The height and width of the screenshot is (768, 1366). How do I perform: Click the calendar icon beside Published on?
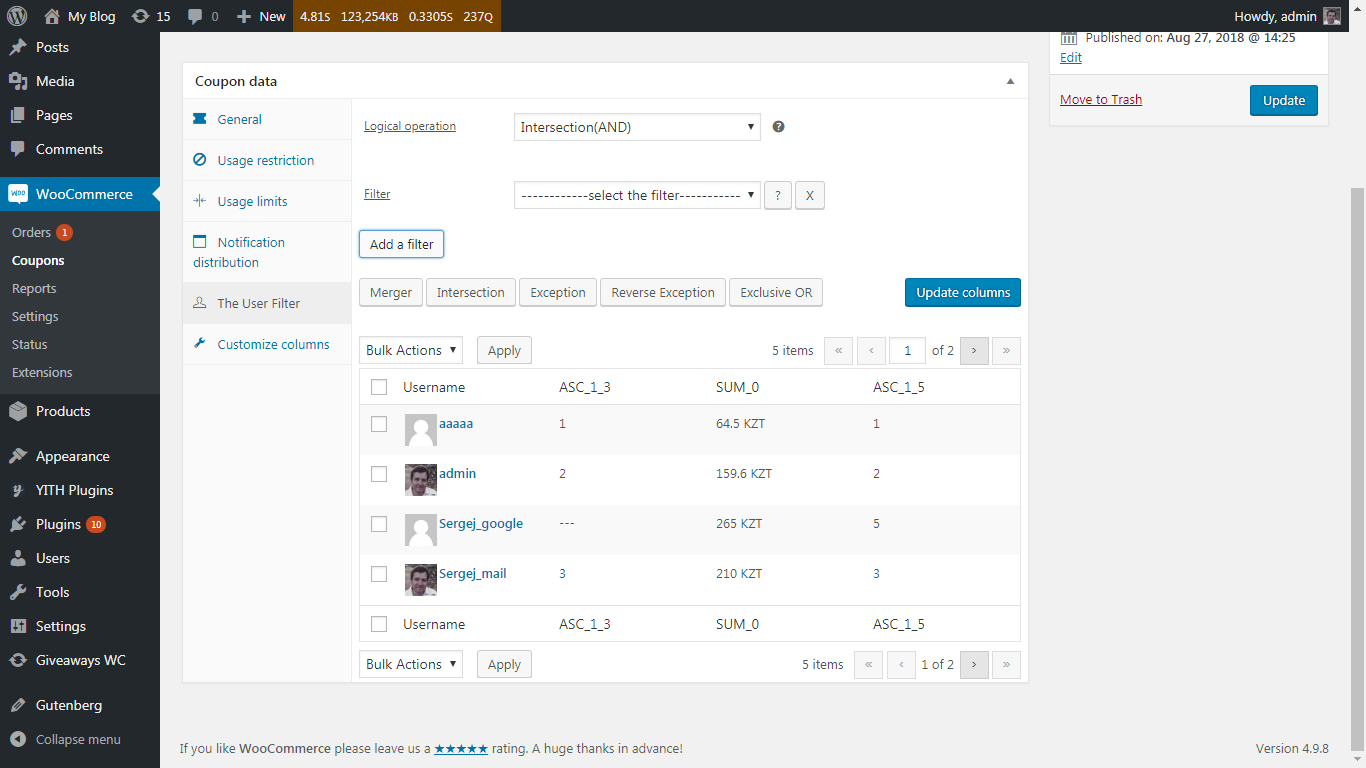coord(1069,38)
